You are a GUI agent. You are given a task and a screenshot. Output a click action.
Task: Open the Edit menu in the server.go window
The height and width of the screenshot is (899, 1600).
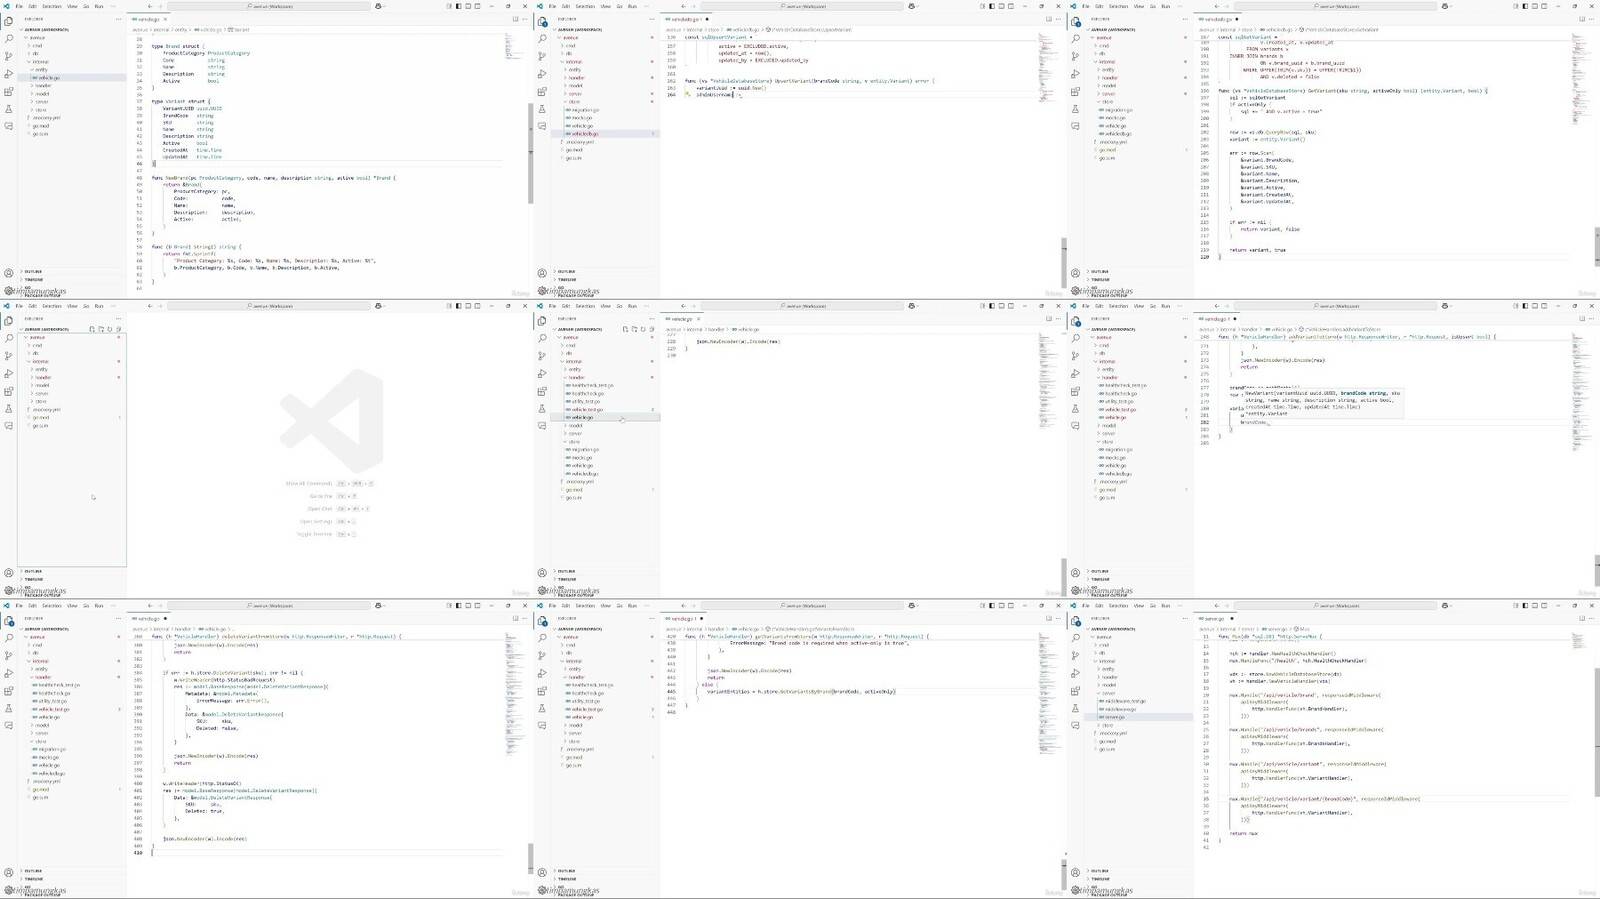1099,606
